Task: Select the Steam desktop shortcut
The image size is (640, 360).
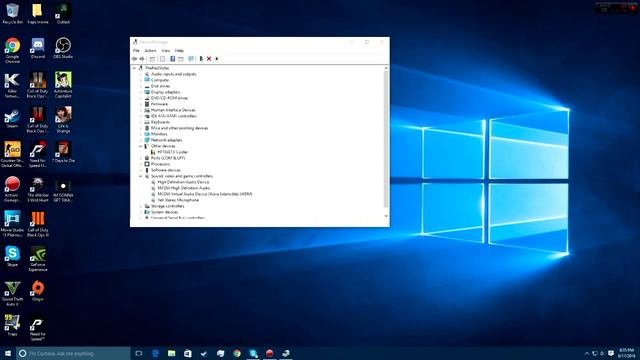Action: coord(12,119)
